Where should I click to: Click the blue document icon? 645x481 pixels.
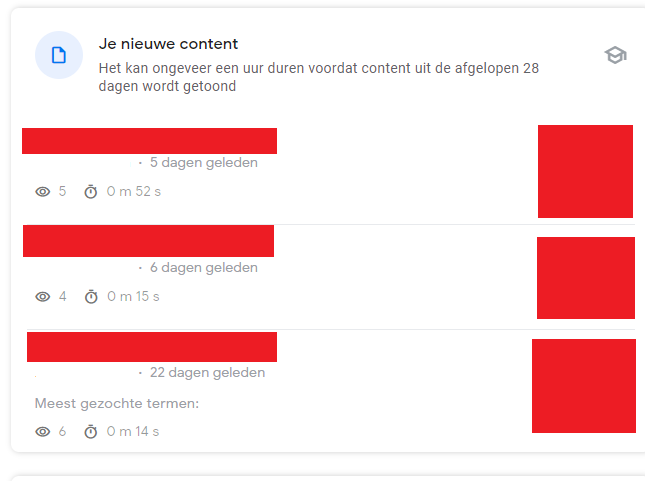[59, 55]
